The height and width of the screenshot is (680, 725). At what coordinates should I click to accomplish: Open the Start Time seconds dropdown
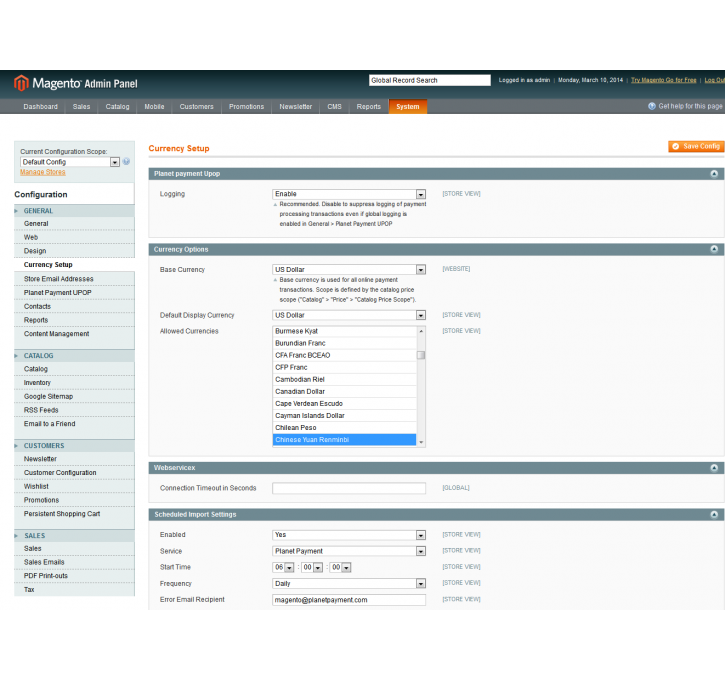[x=340, y=567]
